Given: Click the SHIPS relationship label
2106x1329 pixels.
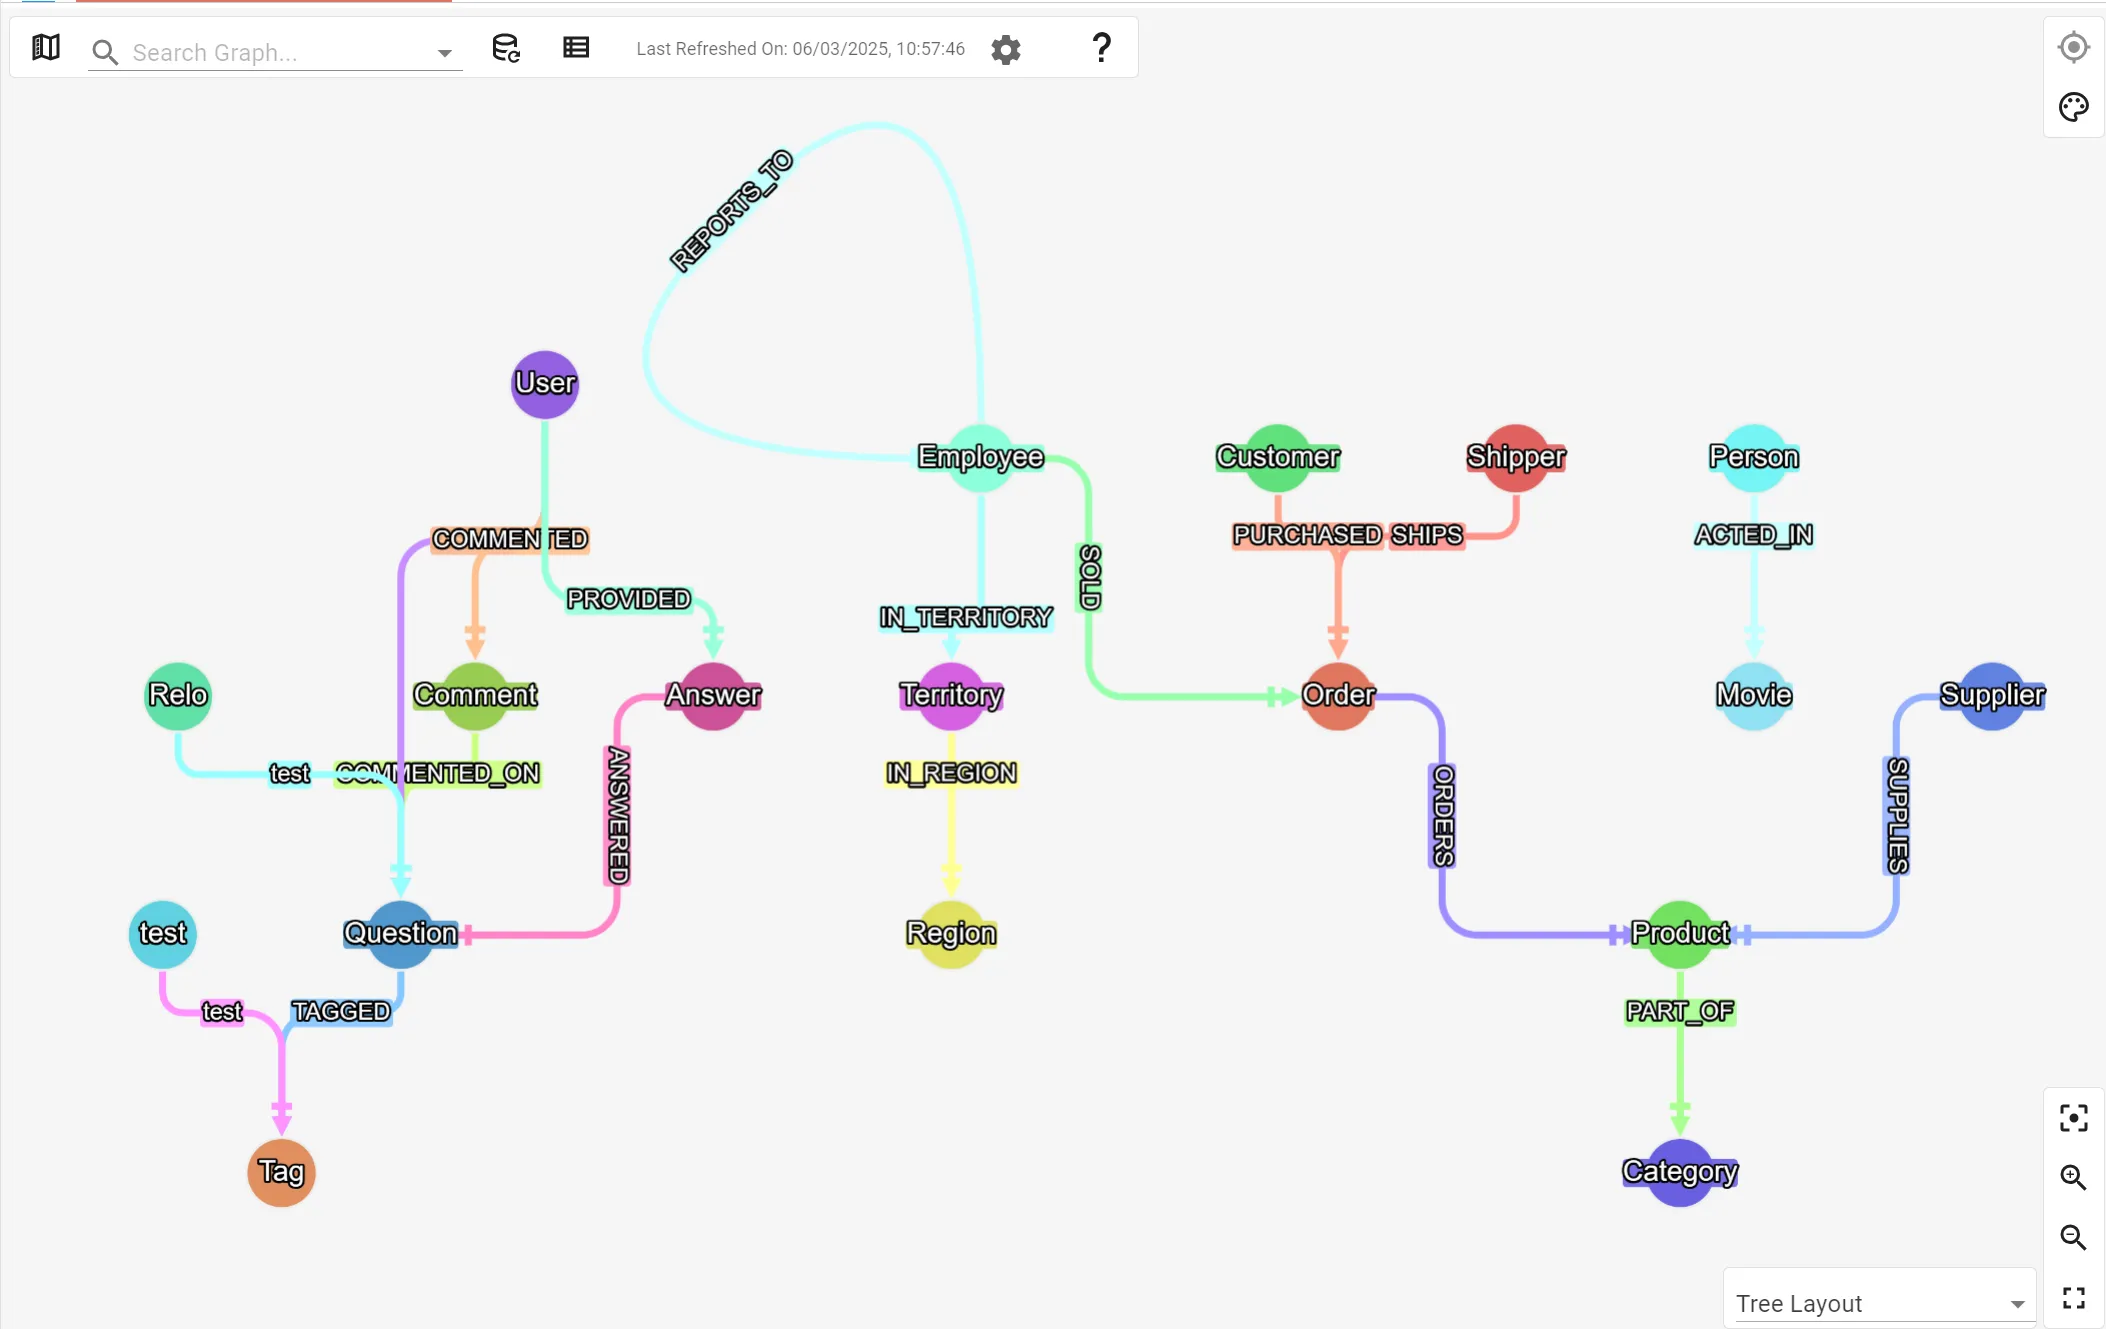Looking at the screenshot, I should coord(1427,535).
